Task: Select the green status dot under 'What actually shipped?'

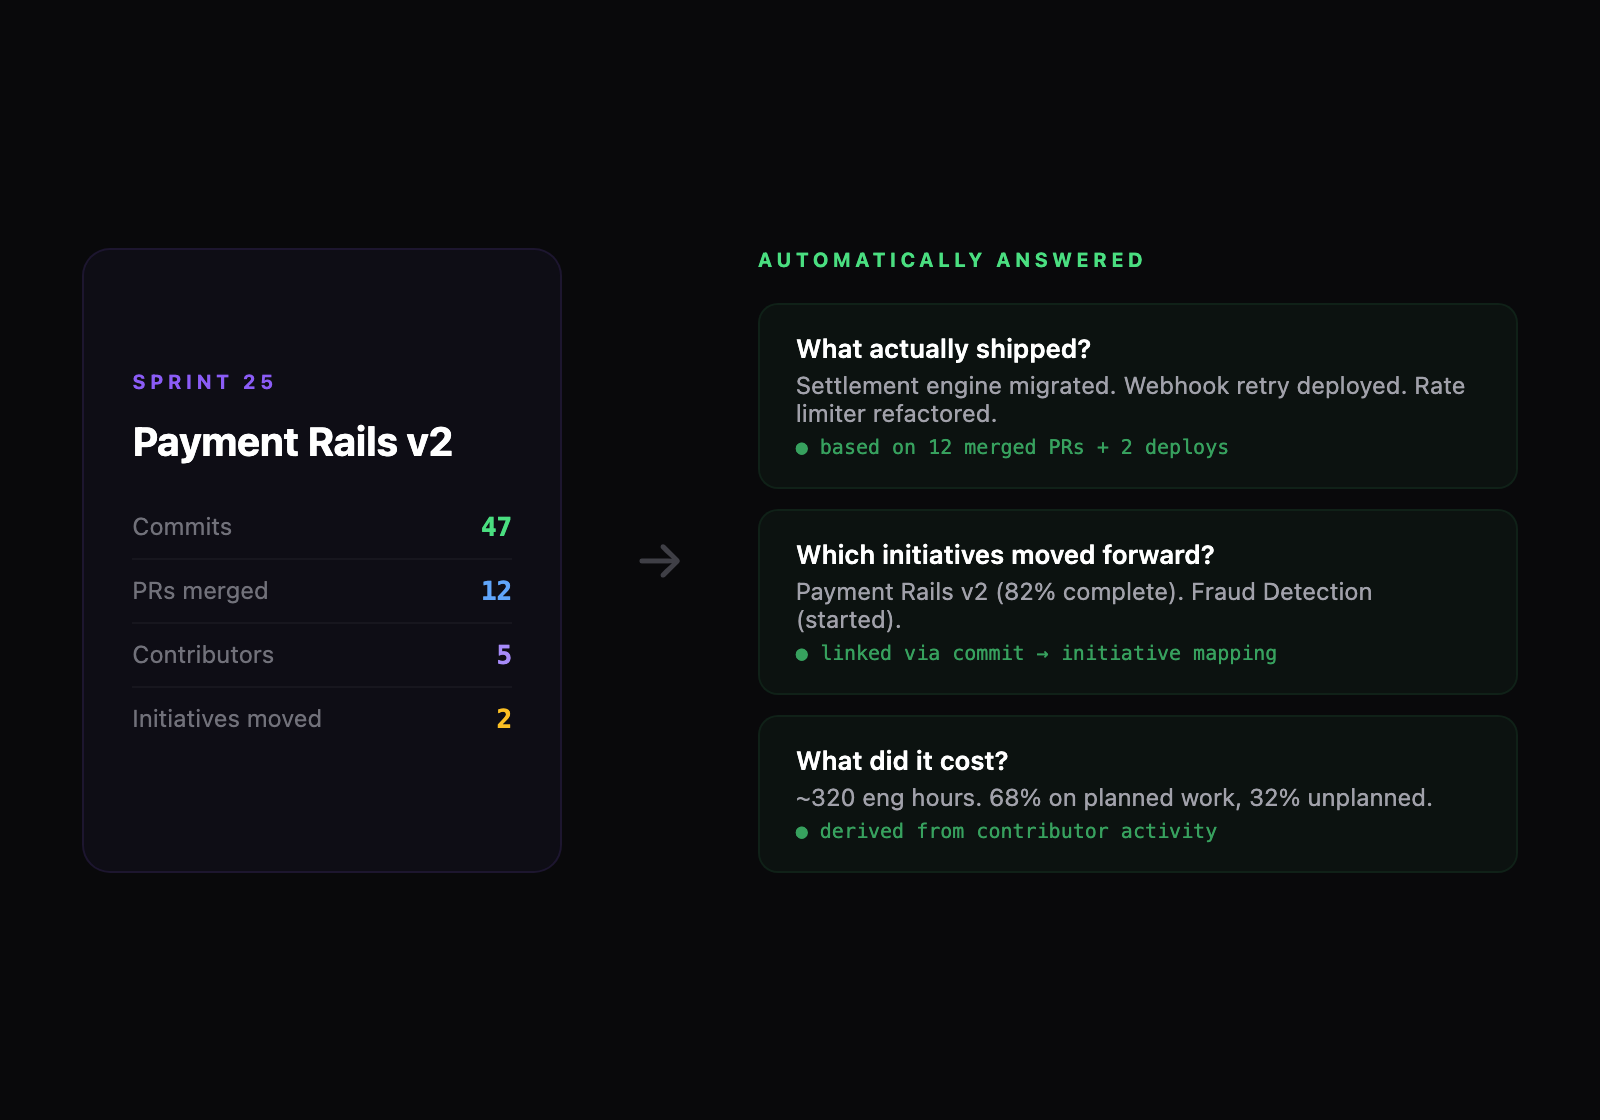Action: 802,449
